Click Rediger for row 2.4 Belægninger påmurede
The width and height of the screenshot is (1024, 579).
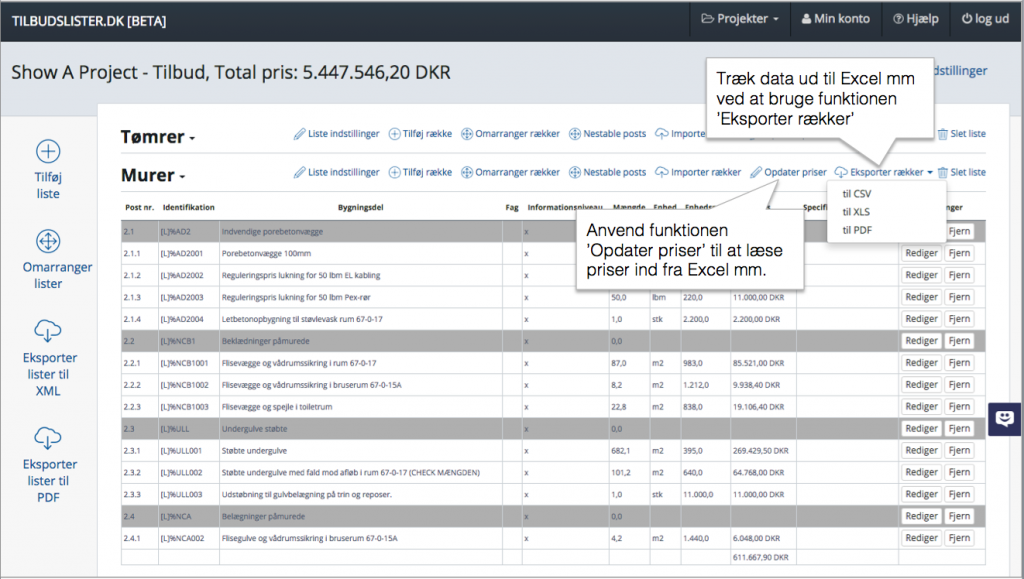coord(921,516)
